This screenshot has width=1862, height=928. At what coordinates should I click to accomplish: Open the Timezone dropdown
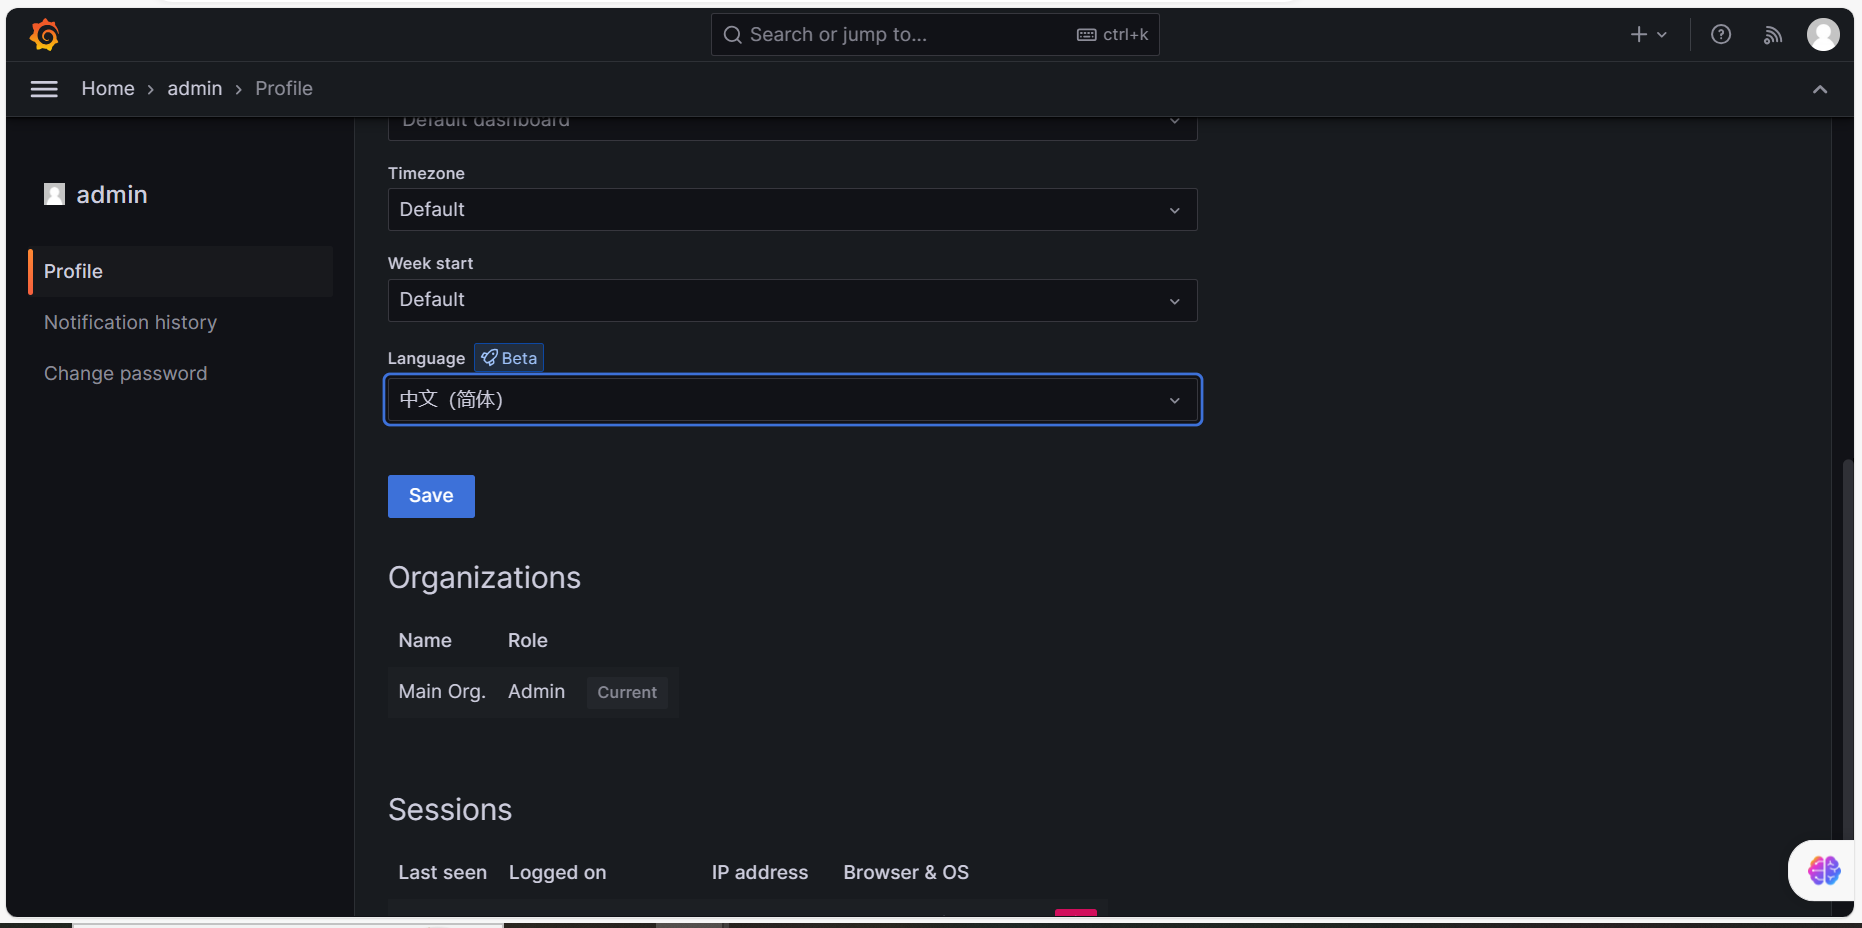click(x=792, y=210)
